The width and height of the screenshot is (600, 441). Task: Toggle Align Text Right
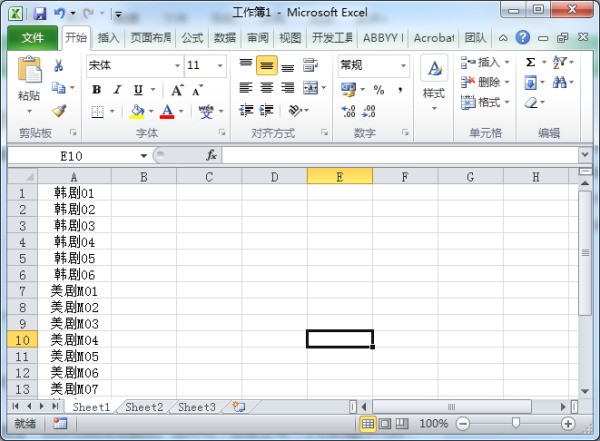288,88
